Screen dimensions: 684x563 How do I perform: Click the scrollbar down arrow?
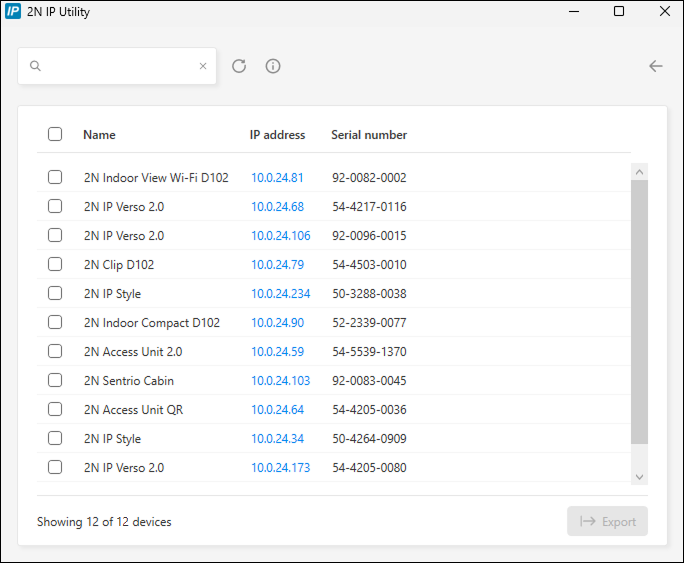point(640,477)
